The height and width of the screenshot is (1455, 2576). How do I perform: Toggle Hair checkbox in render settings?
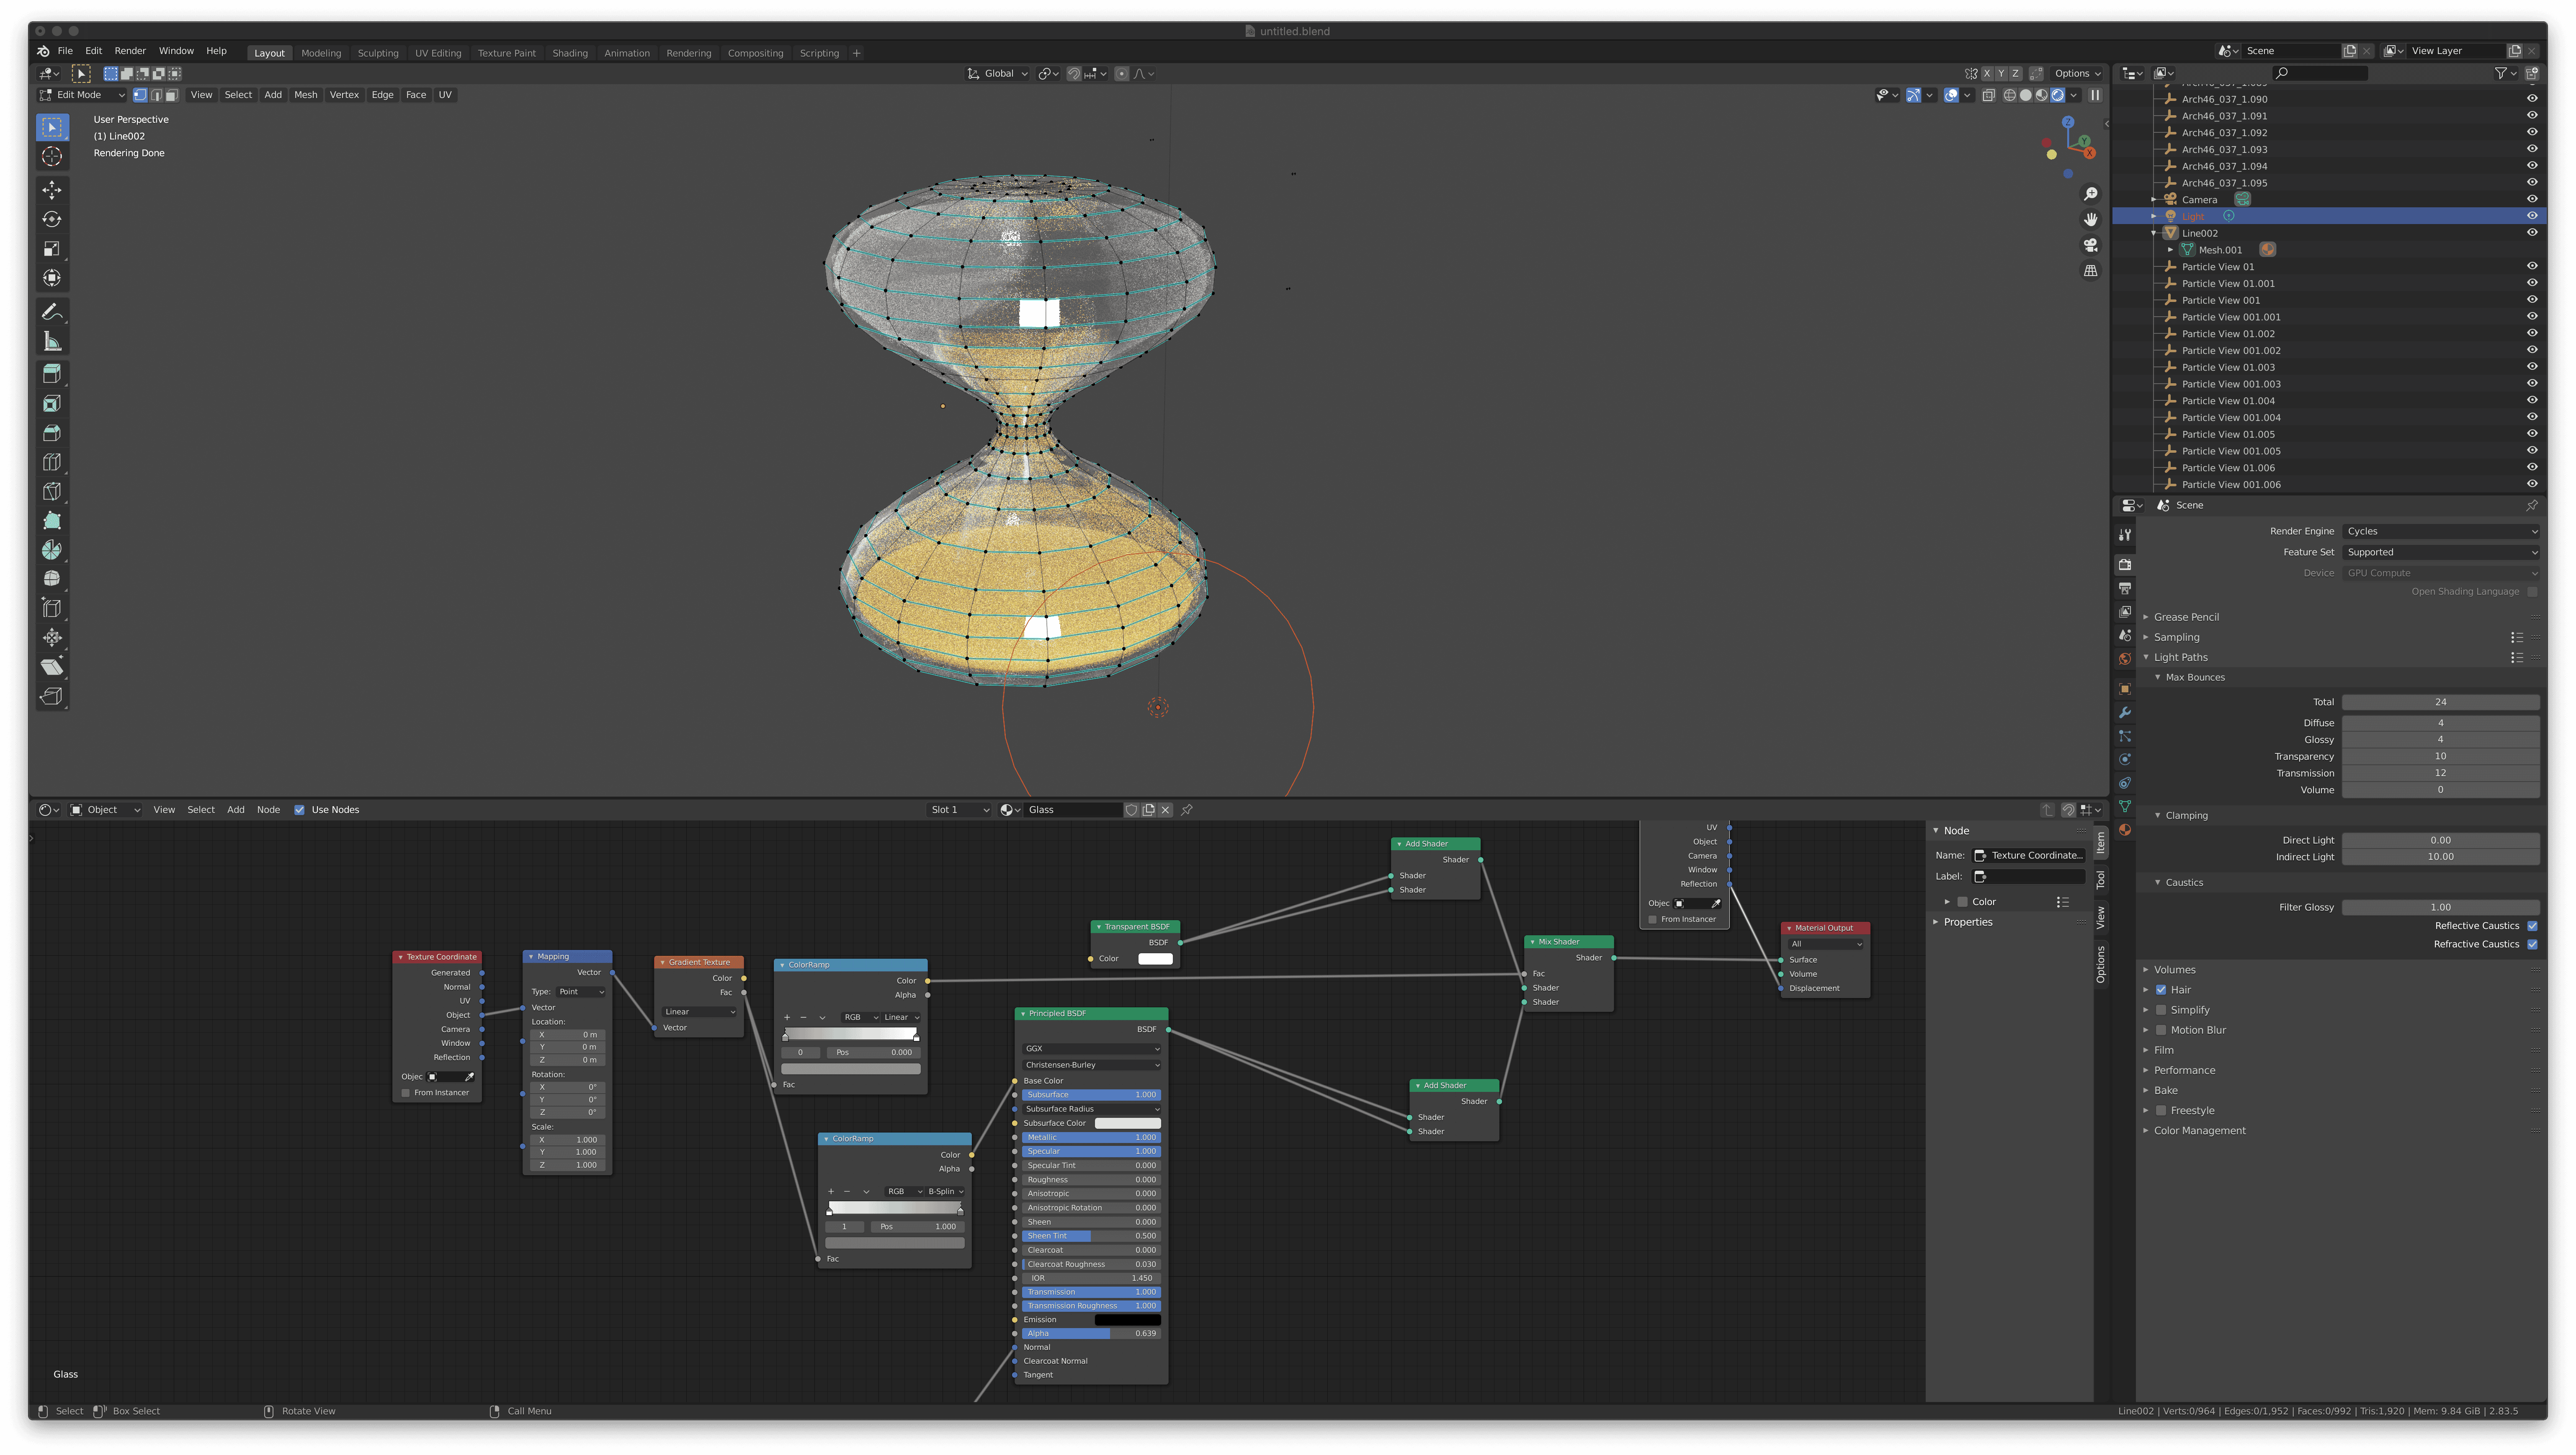[x=2161, y=990]
